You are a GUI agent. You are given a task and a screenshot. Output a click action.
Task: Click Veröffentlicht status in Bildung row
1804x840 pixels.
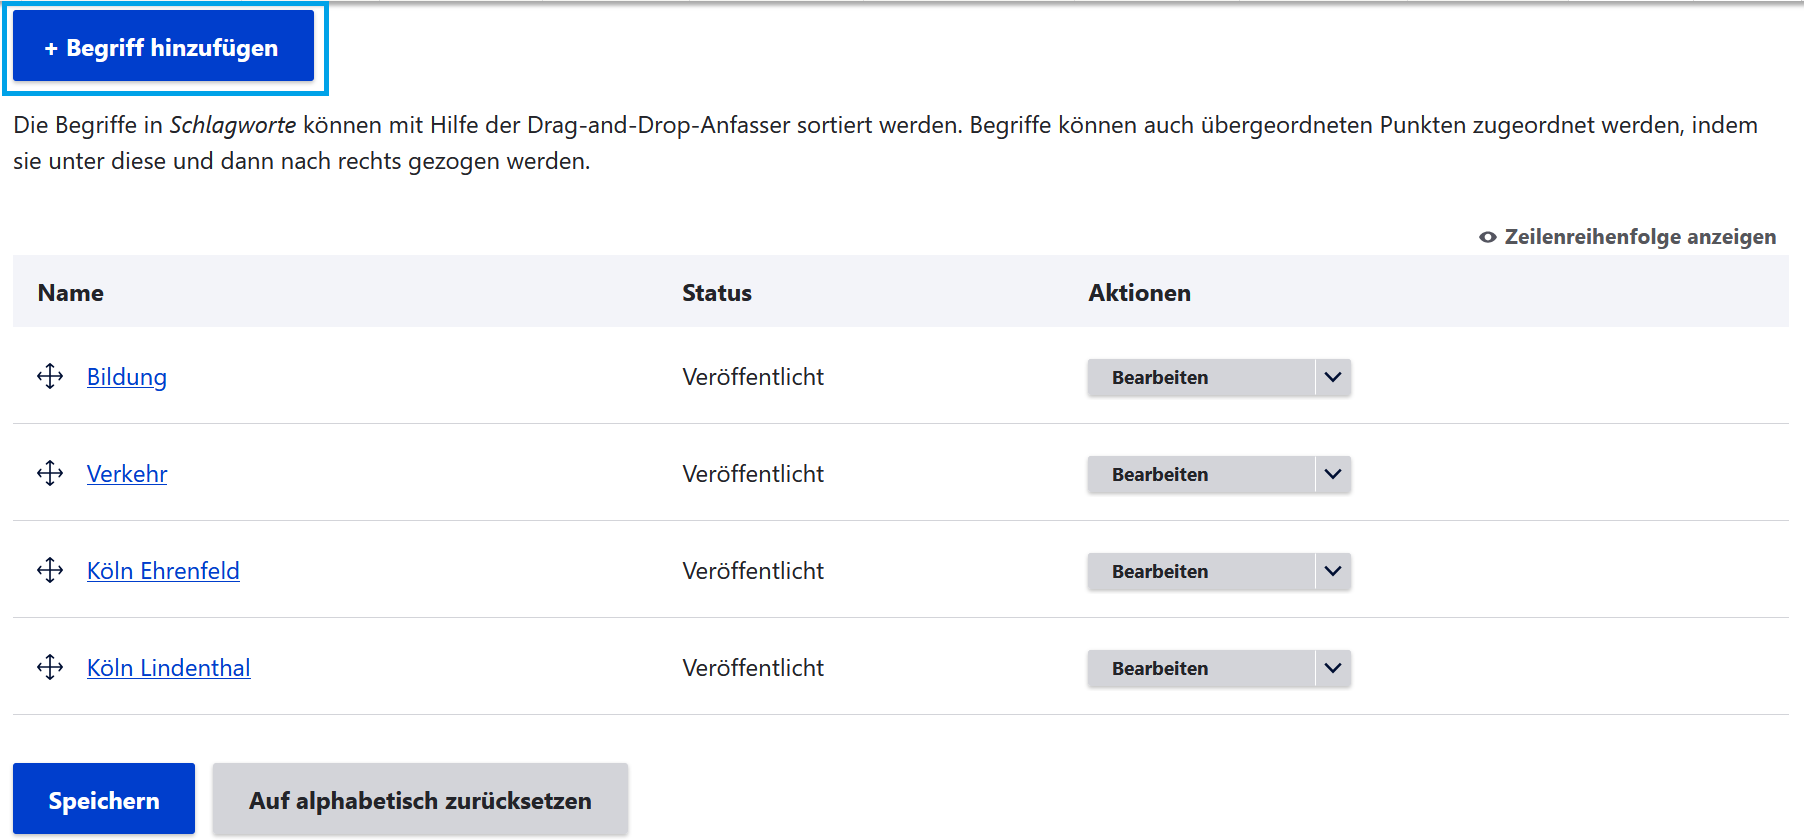pos(753,377)
